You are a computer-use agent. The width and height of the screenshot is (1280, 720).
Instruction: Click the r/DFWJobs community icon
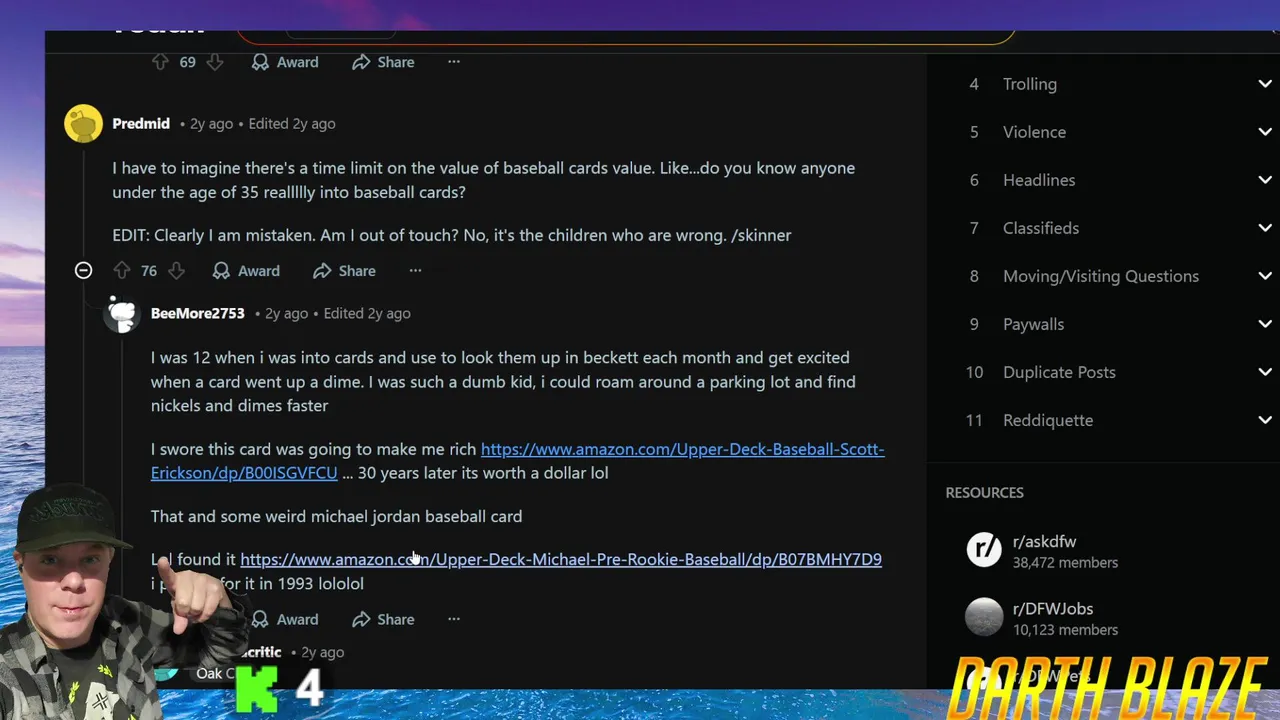click(x=984, y=617)
